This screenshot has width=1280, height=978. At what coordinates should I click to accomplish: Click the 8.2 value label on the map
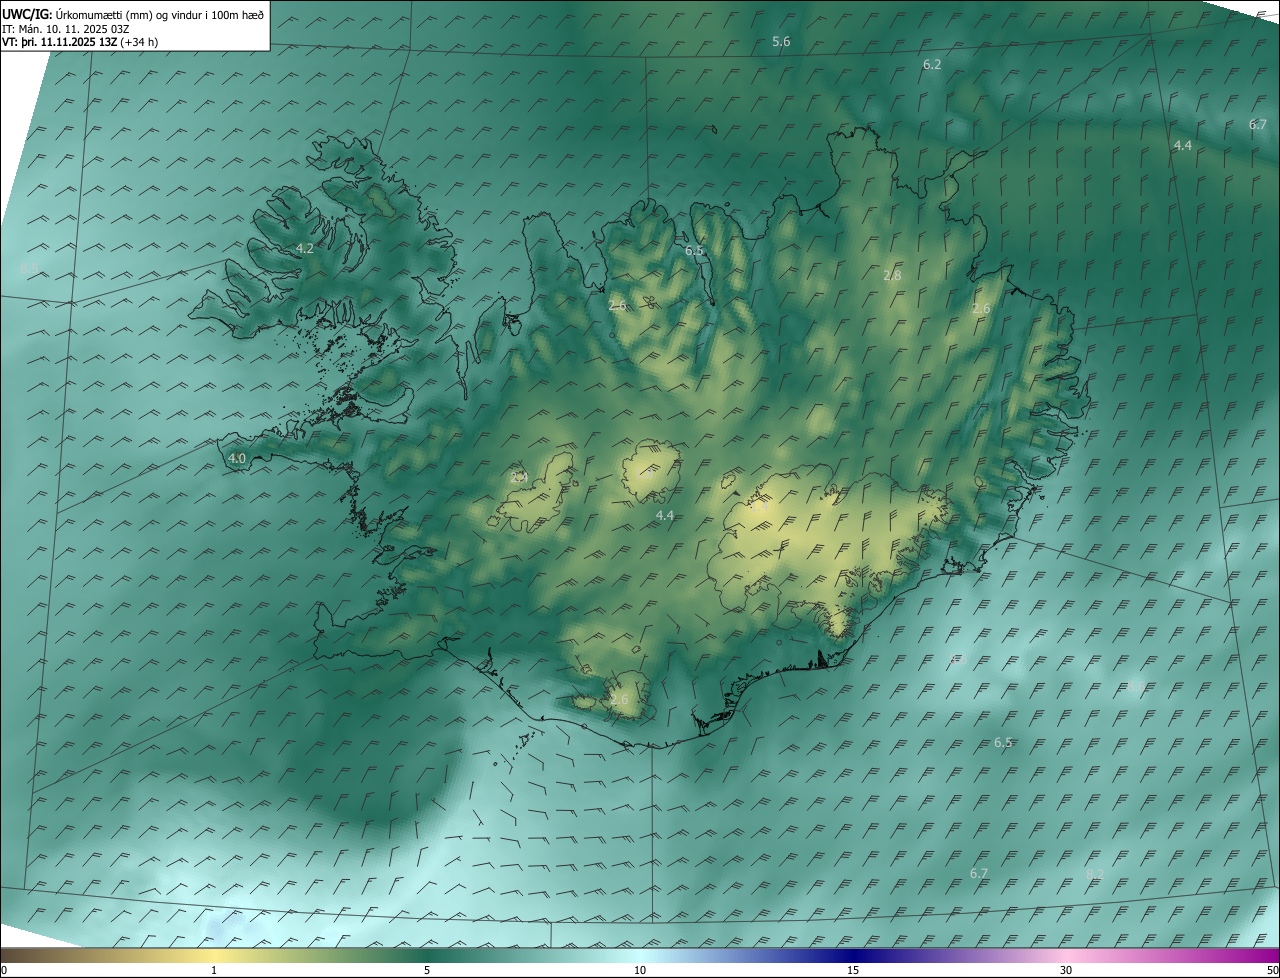[x=1095, y=874]
